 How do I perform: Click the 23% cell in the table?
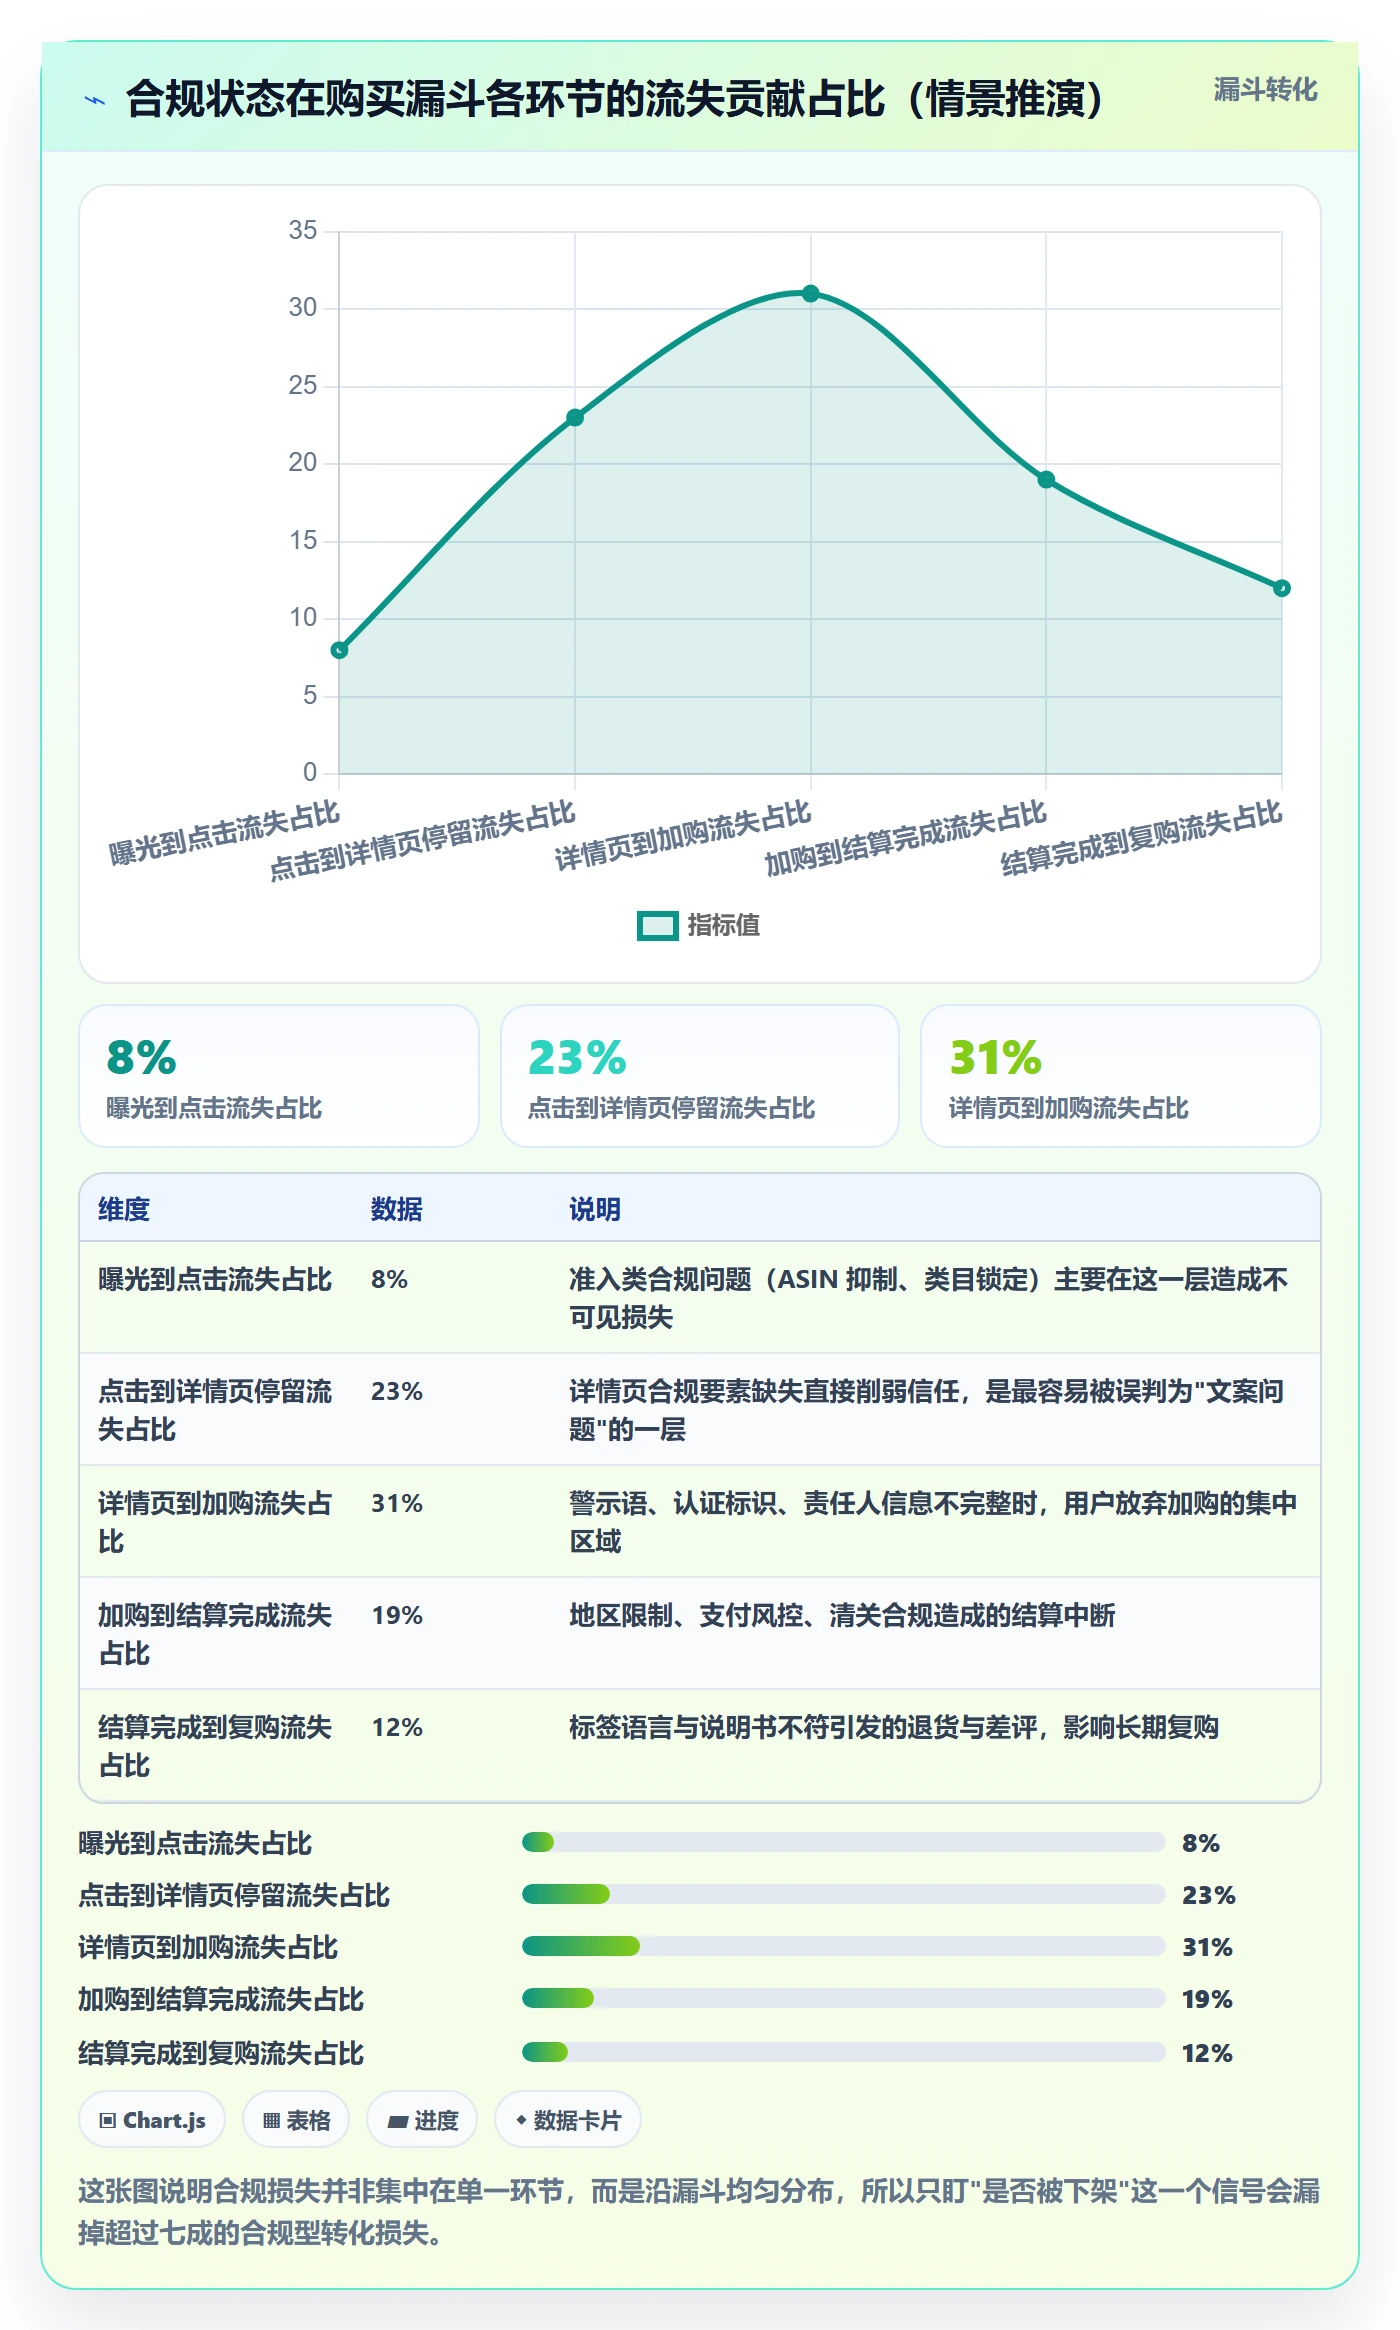(397, 1391)
